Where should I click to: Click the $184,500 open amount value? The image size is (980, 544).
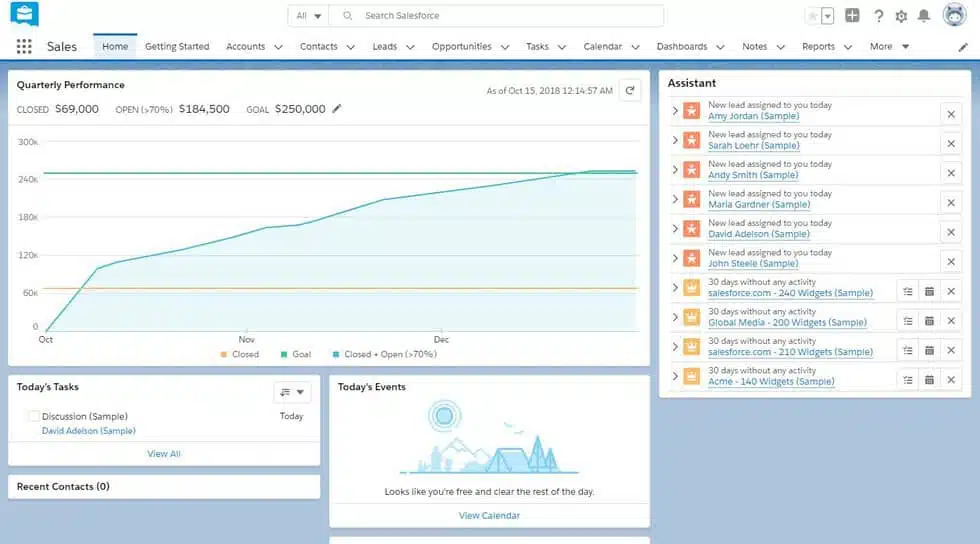click(204, 109)
